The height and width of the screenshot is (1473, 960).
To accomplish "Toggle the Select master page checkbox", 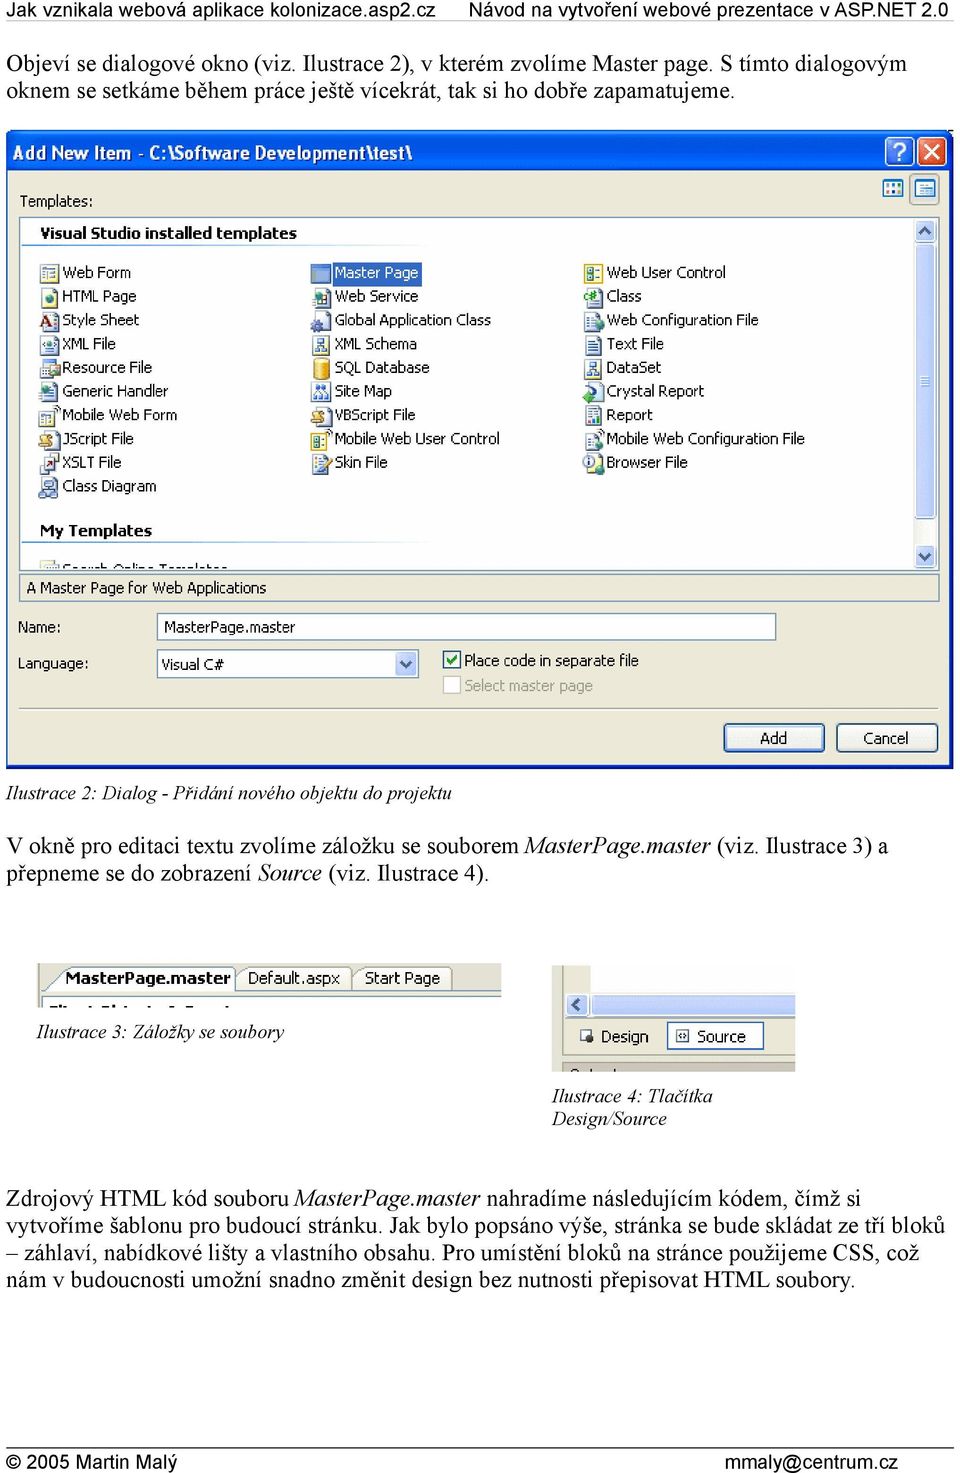I will tap(452, 685).
